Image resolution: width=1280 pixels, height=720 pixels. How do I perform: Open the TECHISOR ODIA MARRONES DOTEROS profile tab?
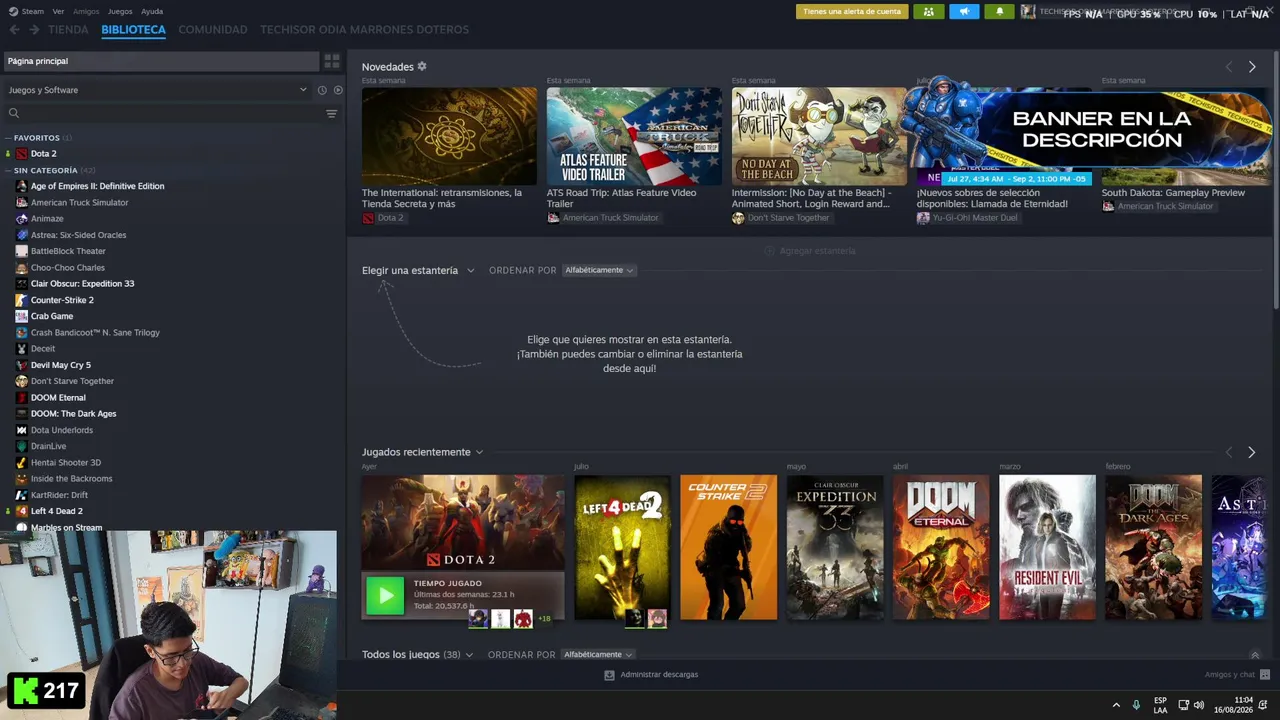tap(364, 30)
